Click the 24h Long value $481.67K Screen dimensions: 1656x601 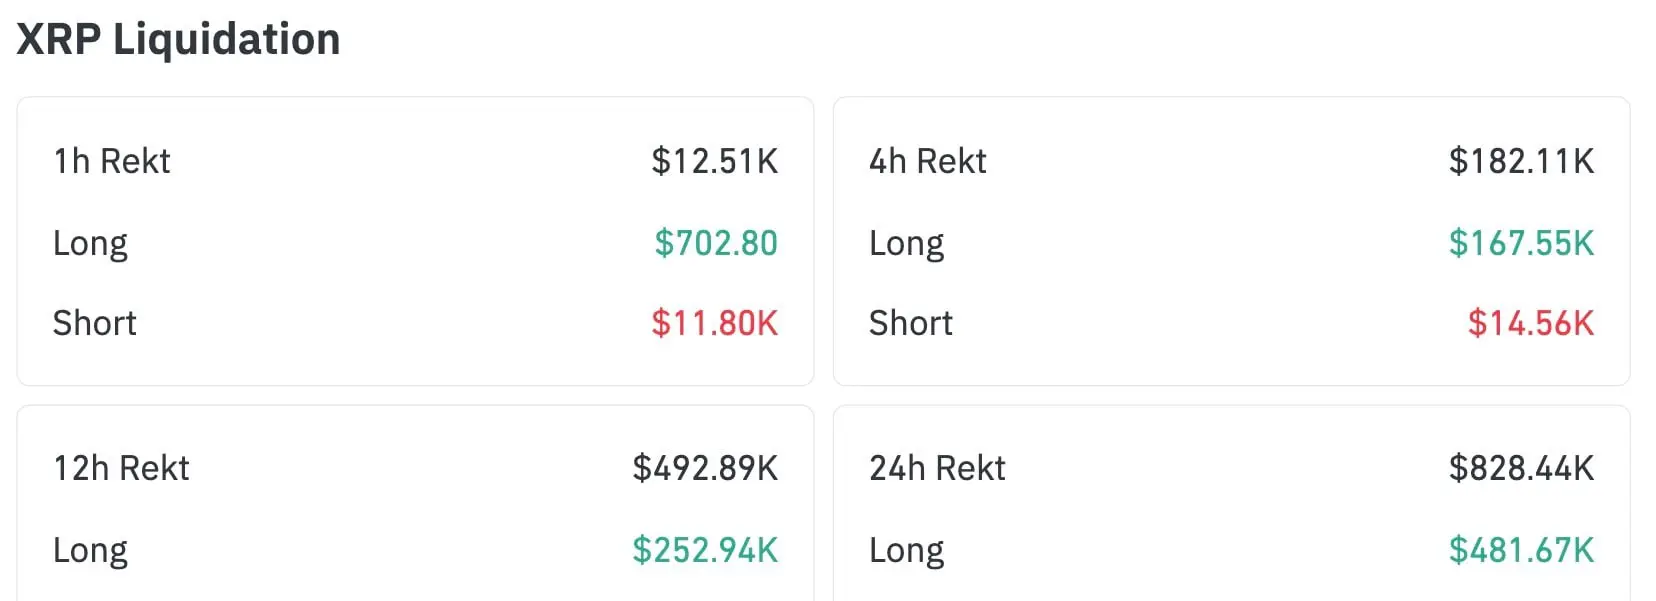[1520, 550]
